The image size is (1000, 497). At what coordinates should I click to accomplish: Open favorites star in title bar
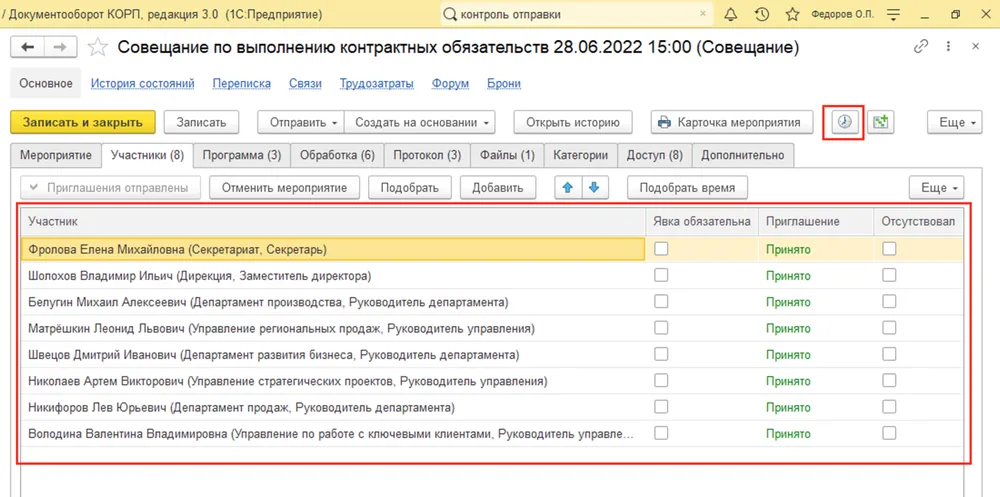coord(792,13)
